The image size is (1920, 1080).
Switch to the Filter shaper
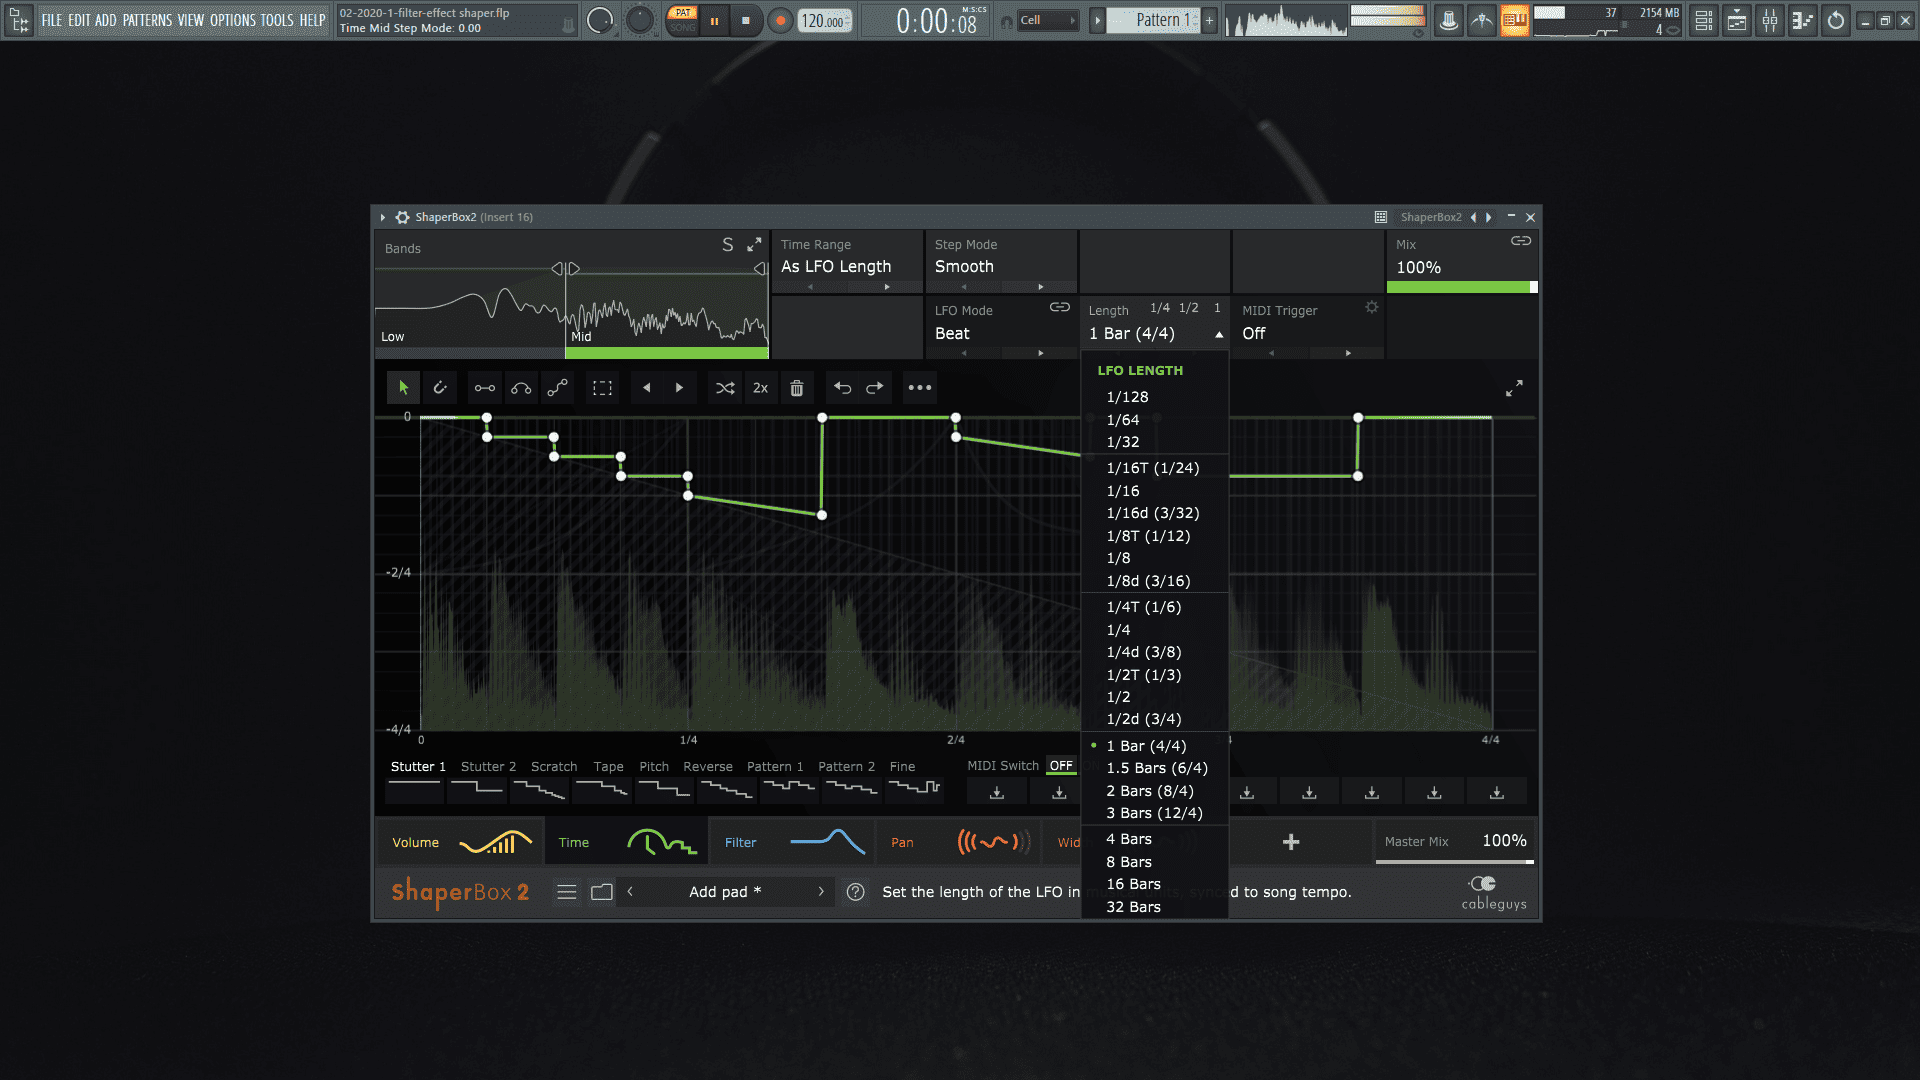tap(792, 842)
